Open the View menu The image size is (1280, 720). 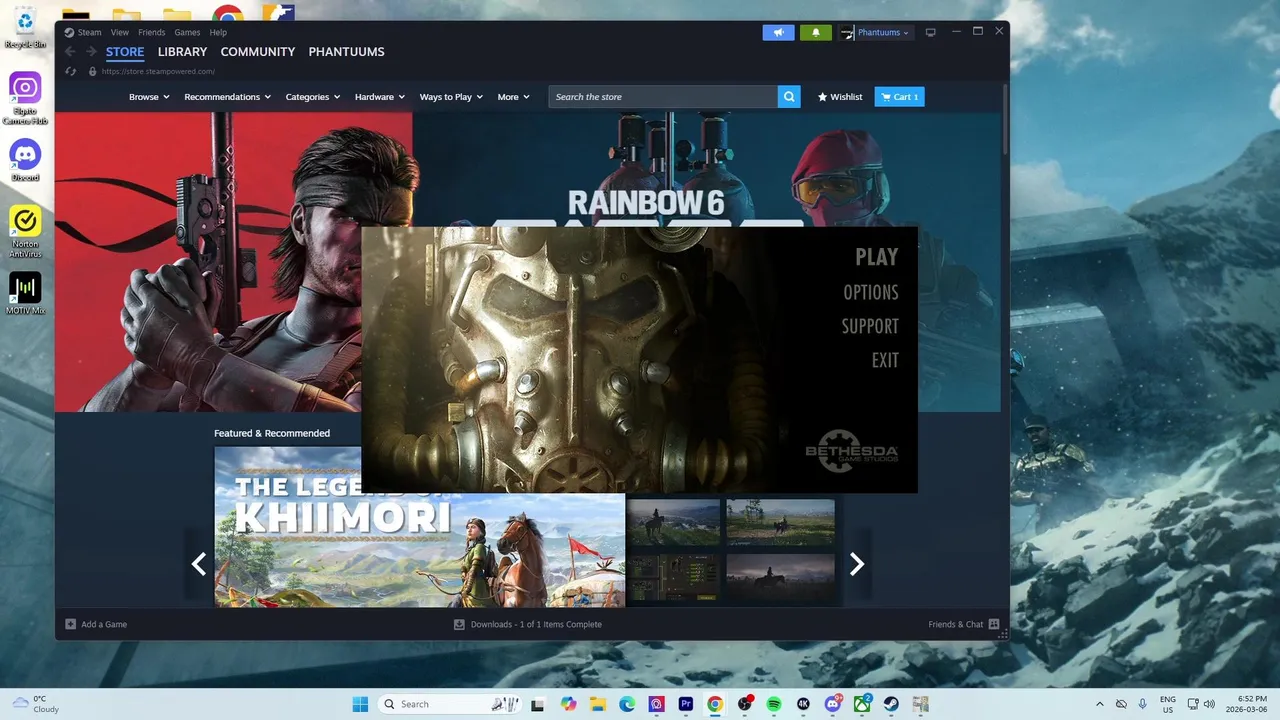[120, 32]
